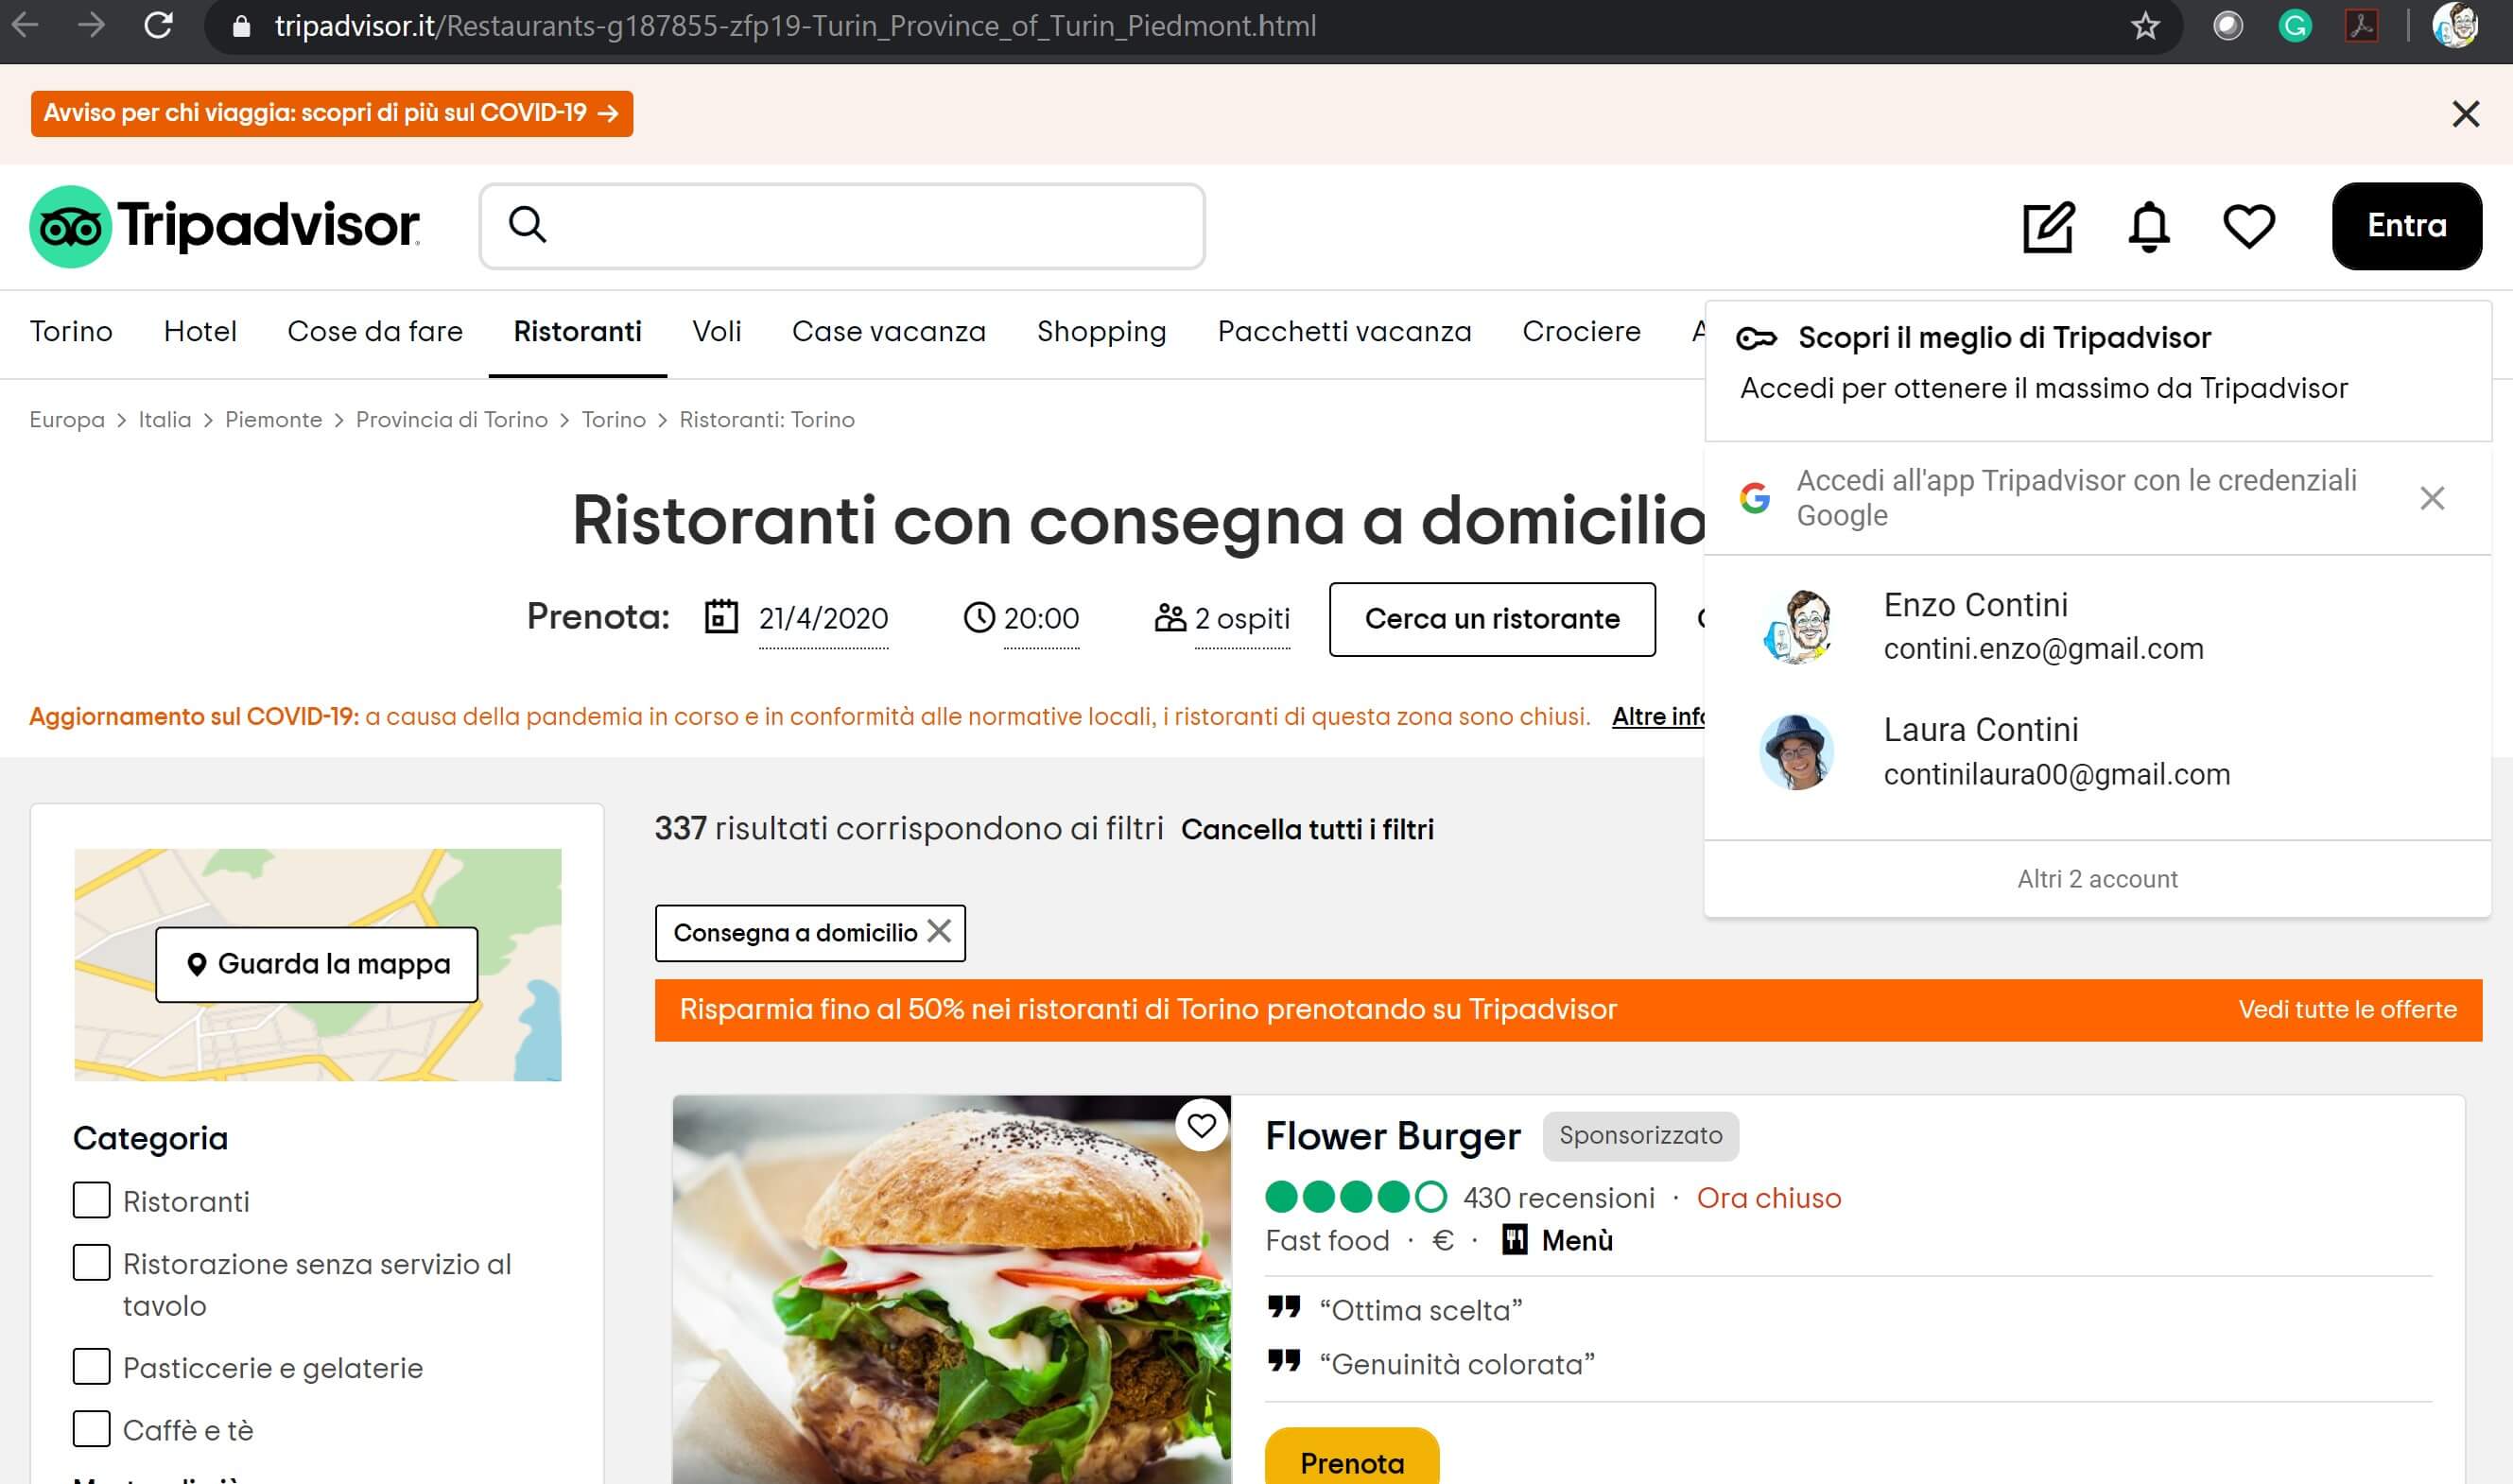Bookmark this page with star icon
This screenshot has width=2513, height=1484.
point(2144,26)
